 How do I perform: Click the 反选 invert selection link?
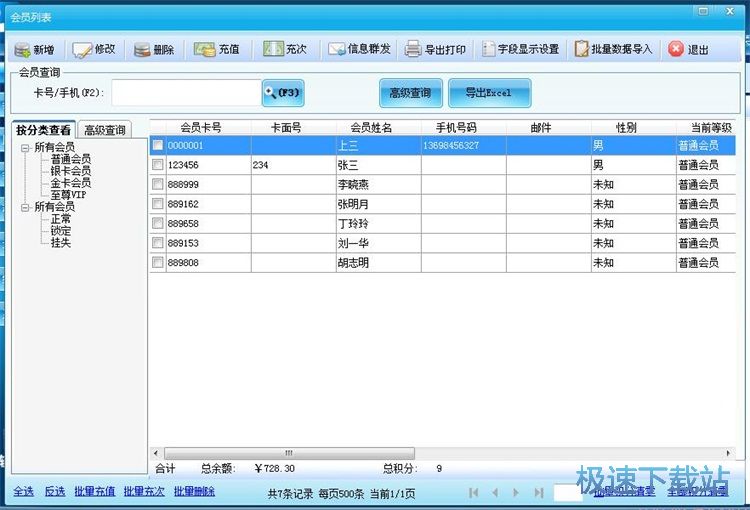[x=55, y=491]
